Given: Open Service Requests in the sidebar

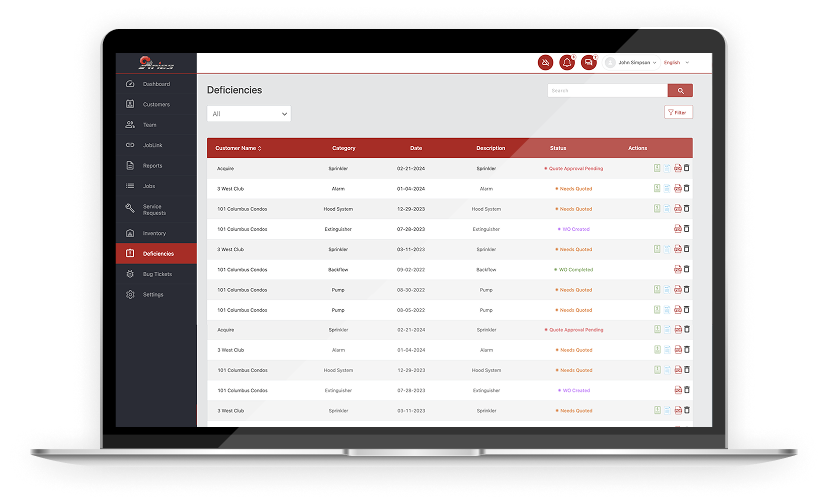Looking at the screenshot, I should click(154, 209).
